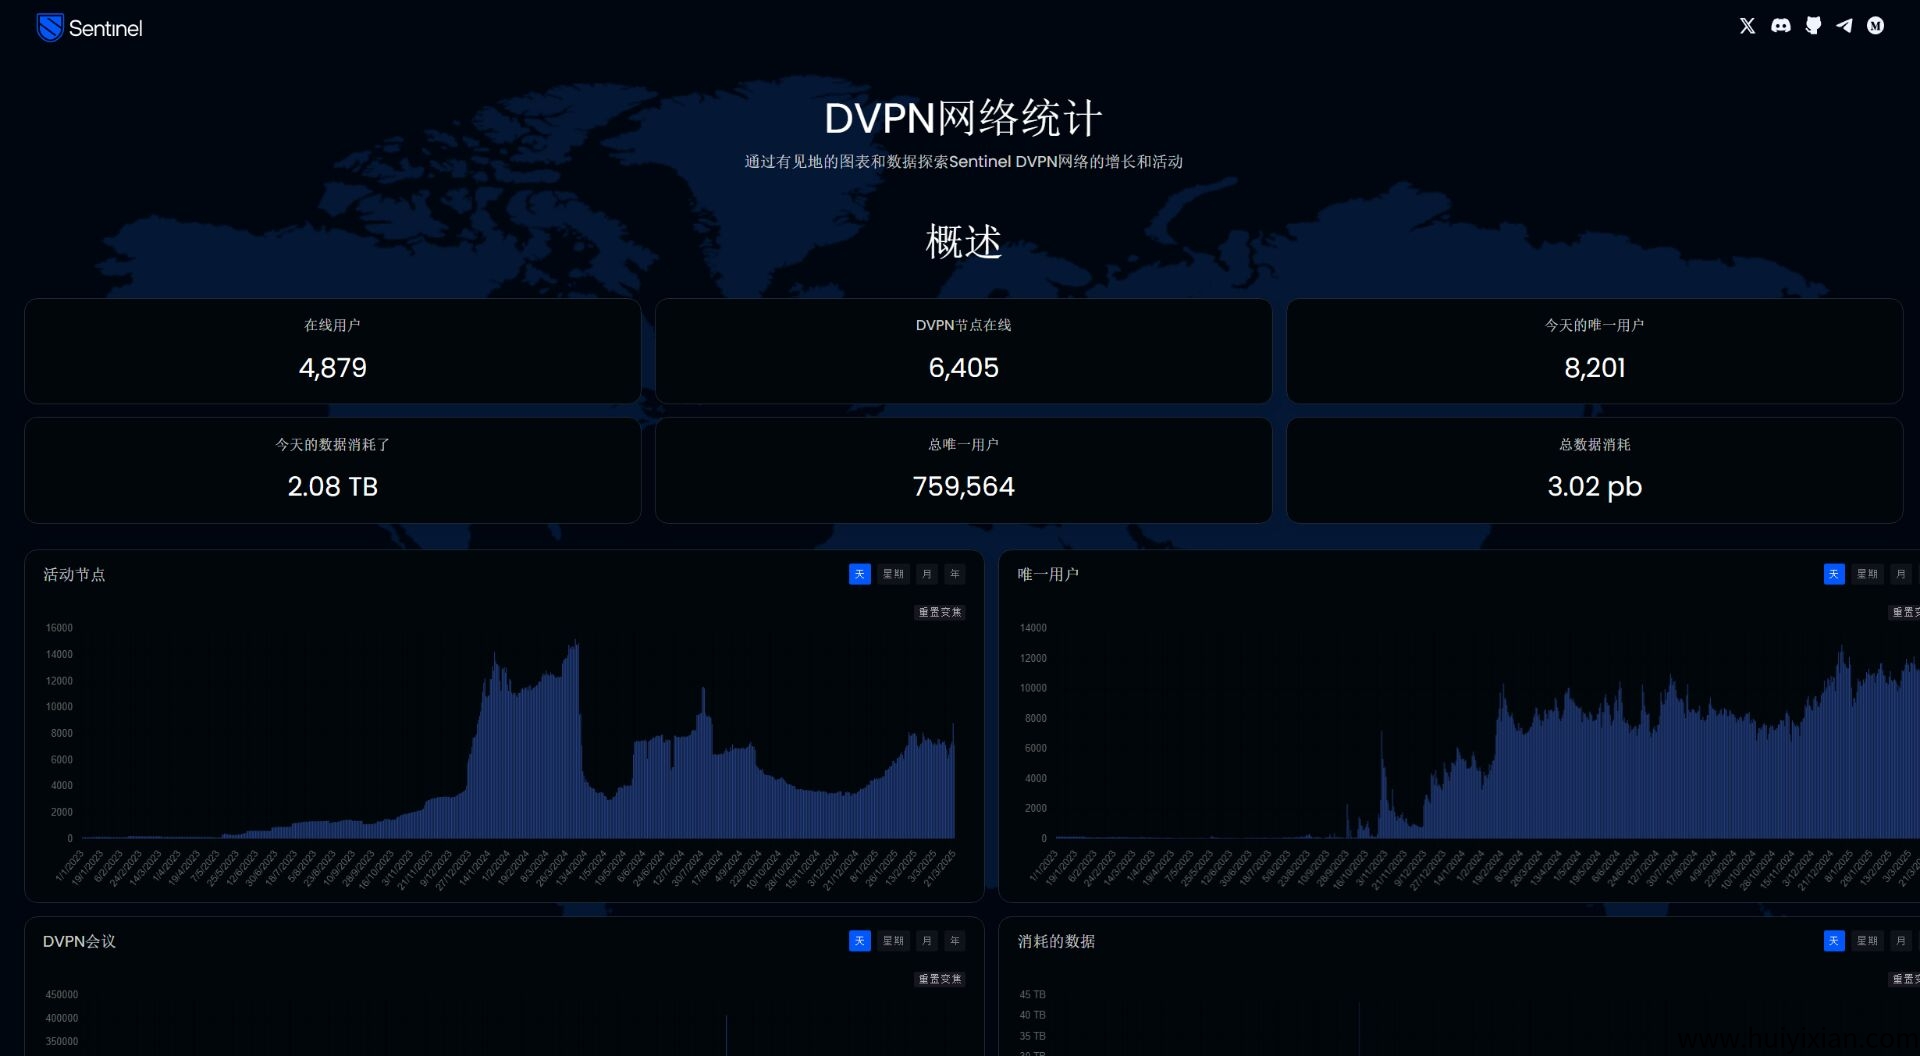Switch DVPN会议 chart to 月 (month)
This screenshot has height=1056, width=1920.
(927, 941)
